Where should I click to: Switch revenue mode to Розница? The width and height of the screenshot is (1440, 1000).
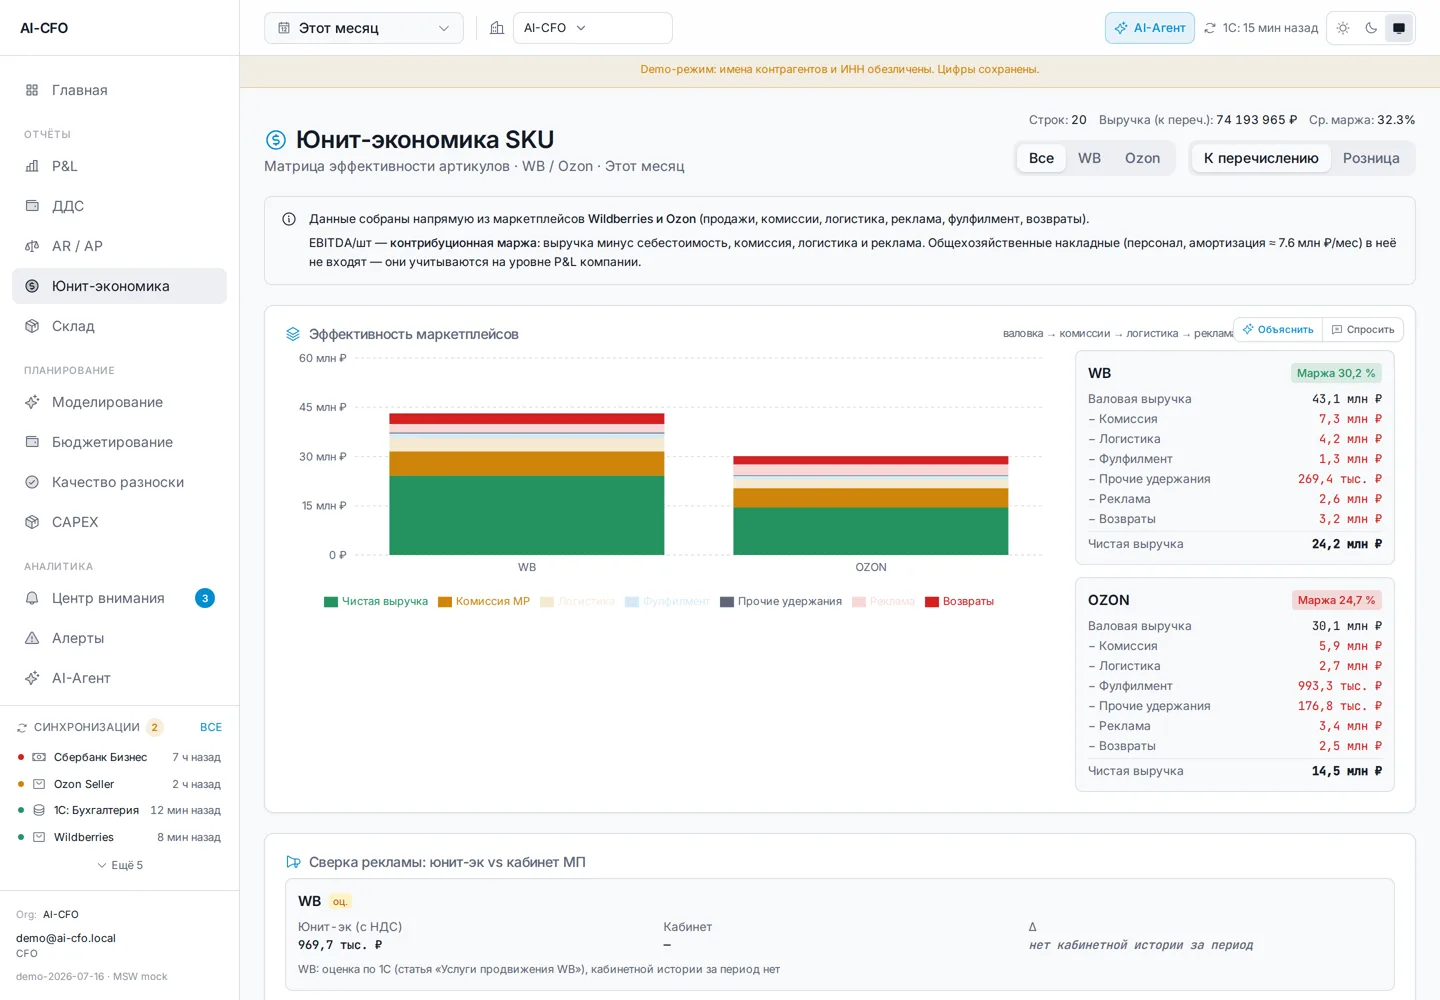click(x=1371, y=158)
